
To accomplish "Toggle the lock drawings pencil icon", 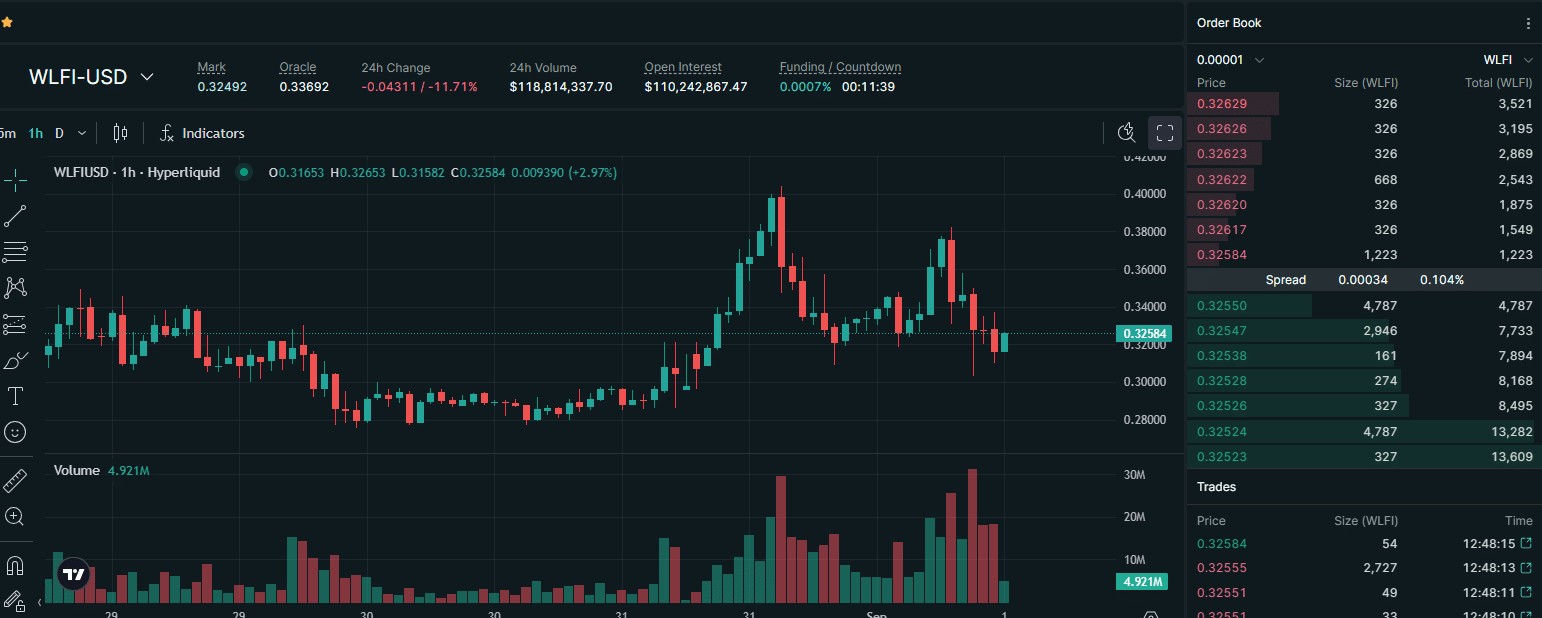I will point(15,601).
